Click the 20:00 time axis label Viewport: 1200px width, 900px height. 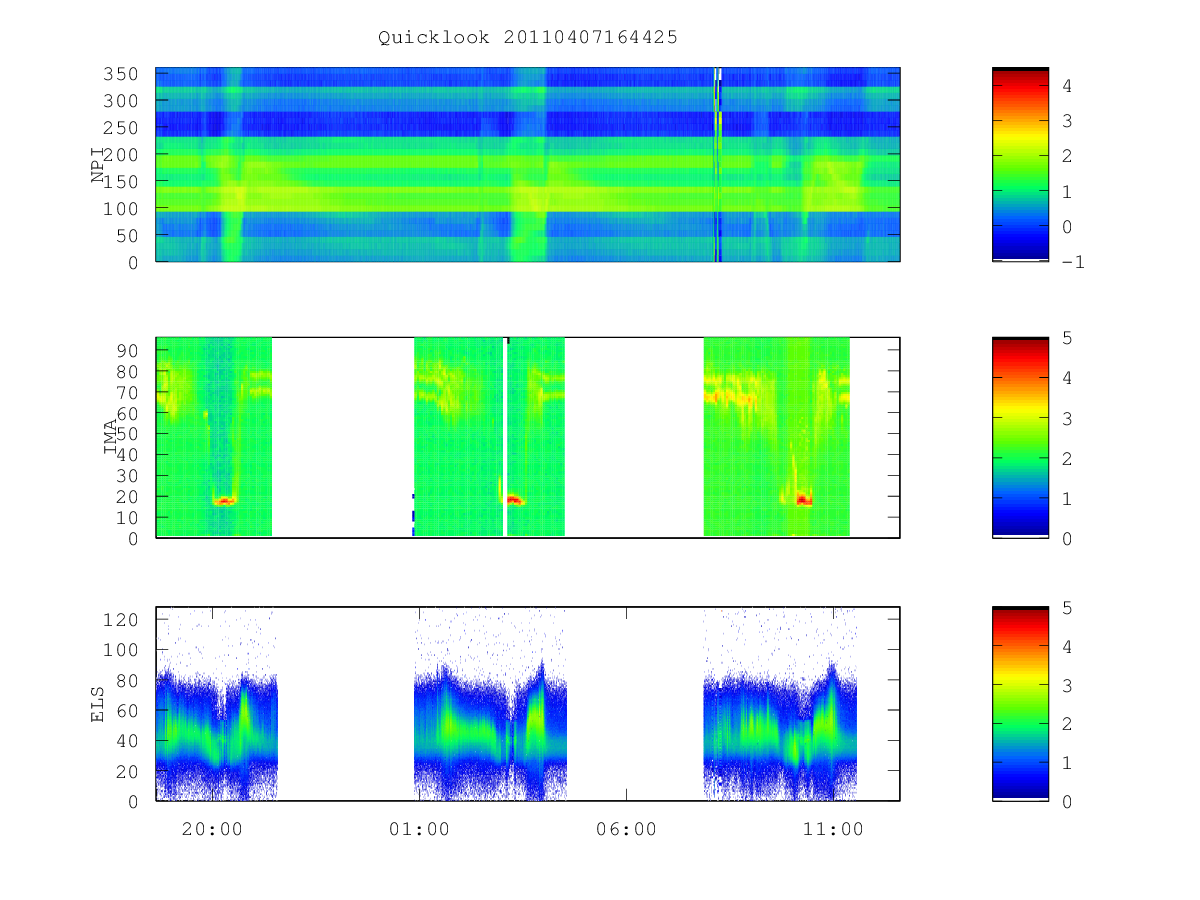pos(212,829)
